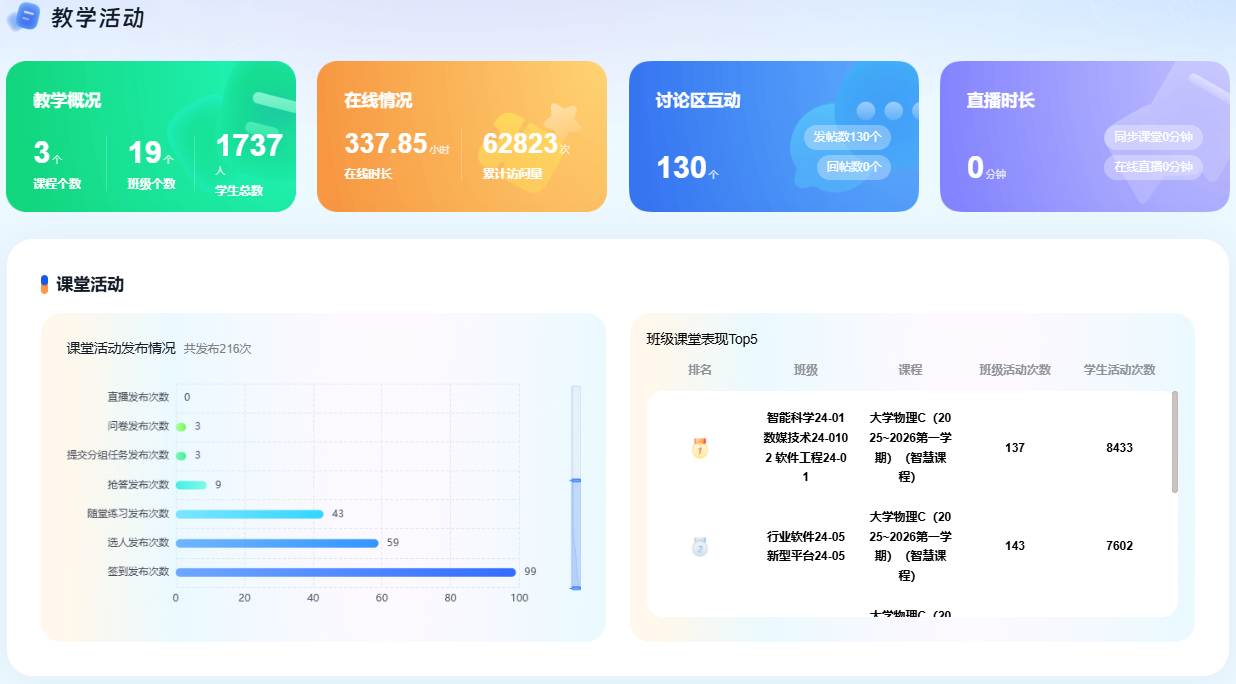Click the Top5 table vertical scrollbar
1236x684 pixels.
click(x=1175, y=441)
